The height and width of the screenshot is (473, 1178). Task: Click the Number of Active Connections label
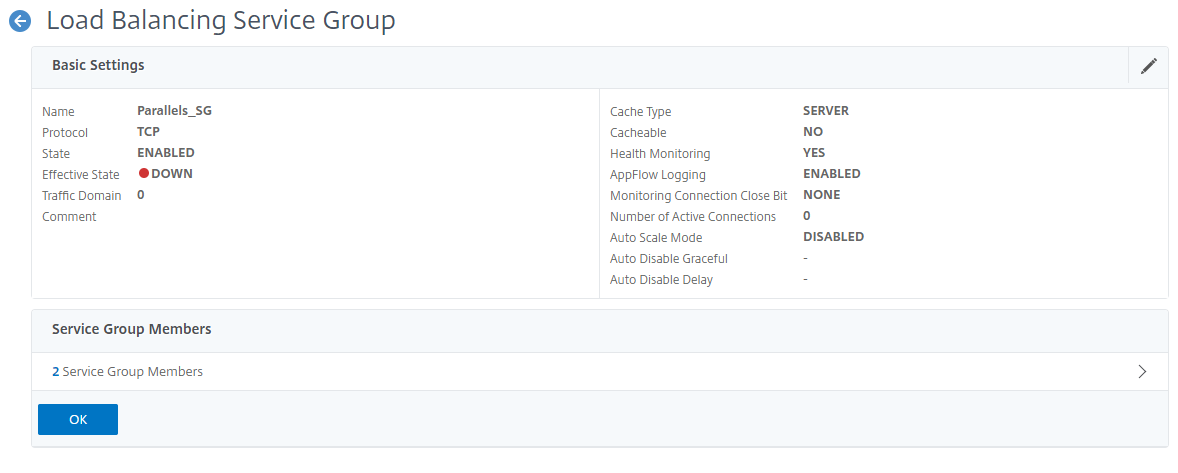click(x=692, y=216)
